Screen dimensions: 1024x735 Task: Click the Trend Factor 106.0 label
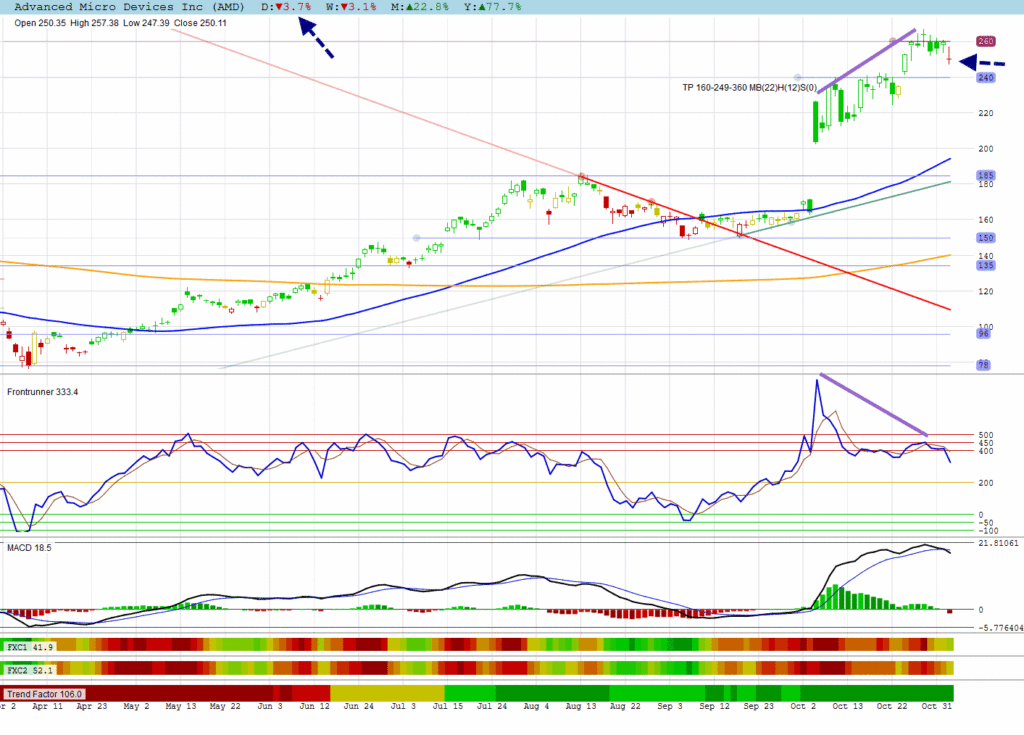pyautogui.click(x=45, y=693)
